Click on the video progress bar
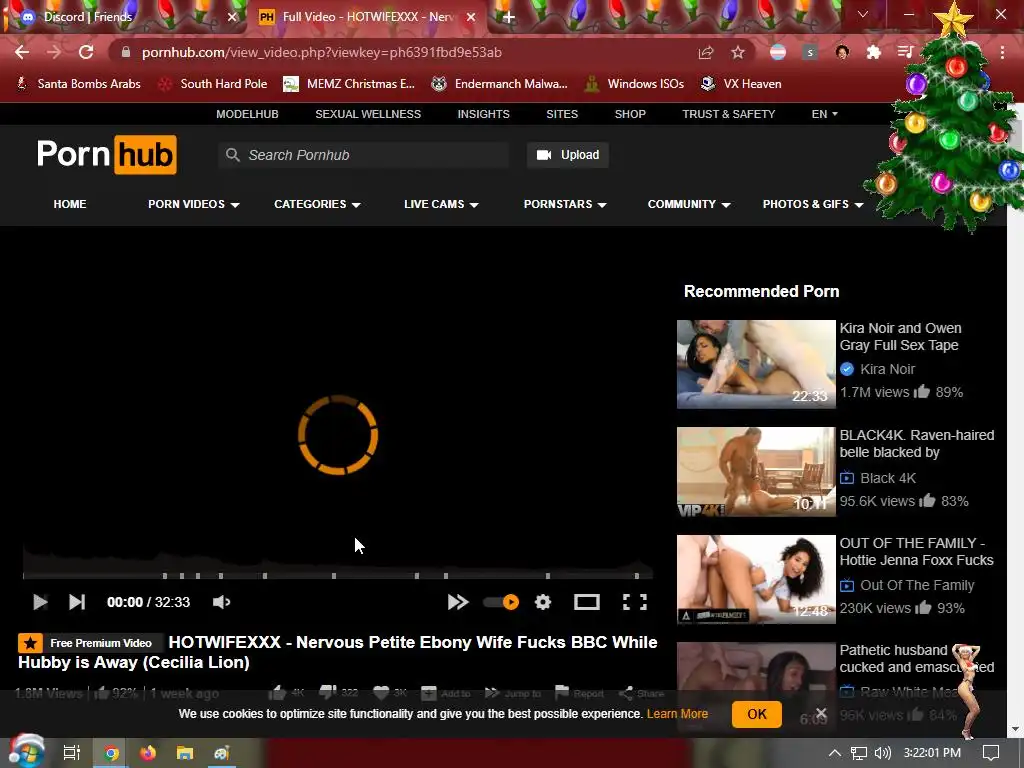The width and height of the screenshot is (1024, 768). point(338,576)
